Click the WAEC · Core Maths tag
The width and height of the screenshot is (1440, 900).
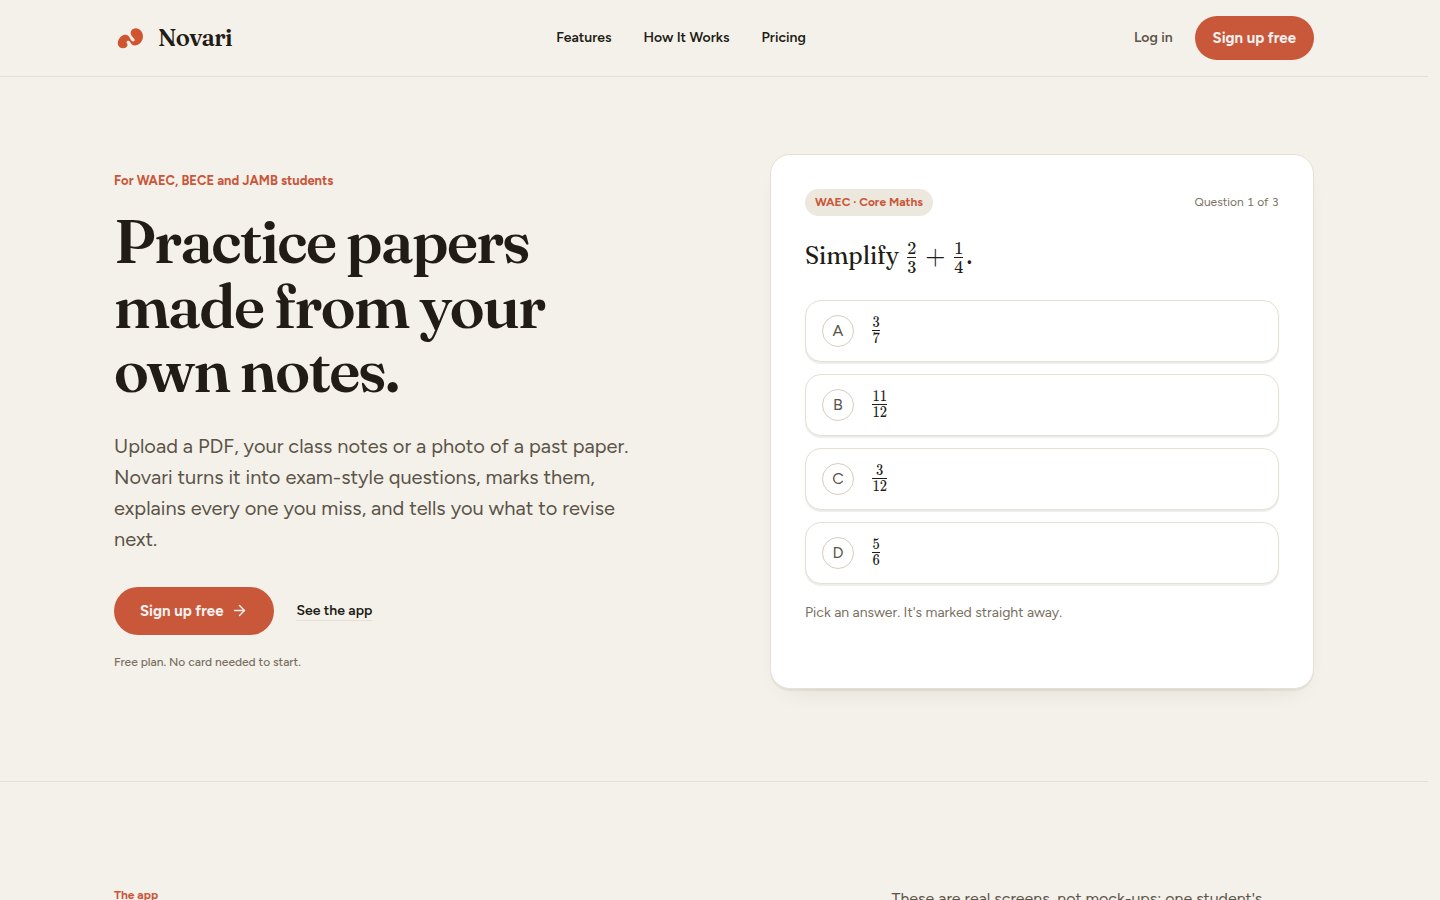(869, 202)
